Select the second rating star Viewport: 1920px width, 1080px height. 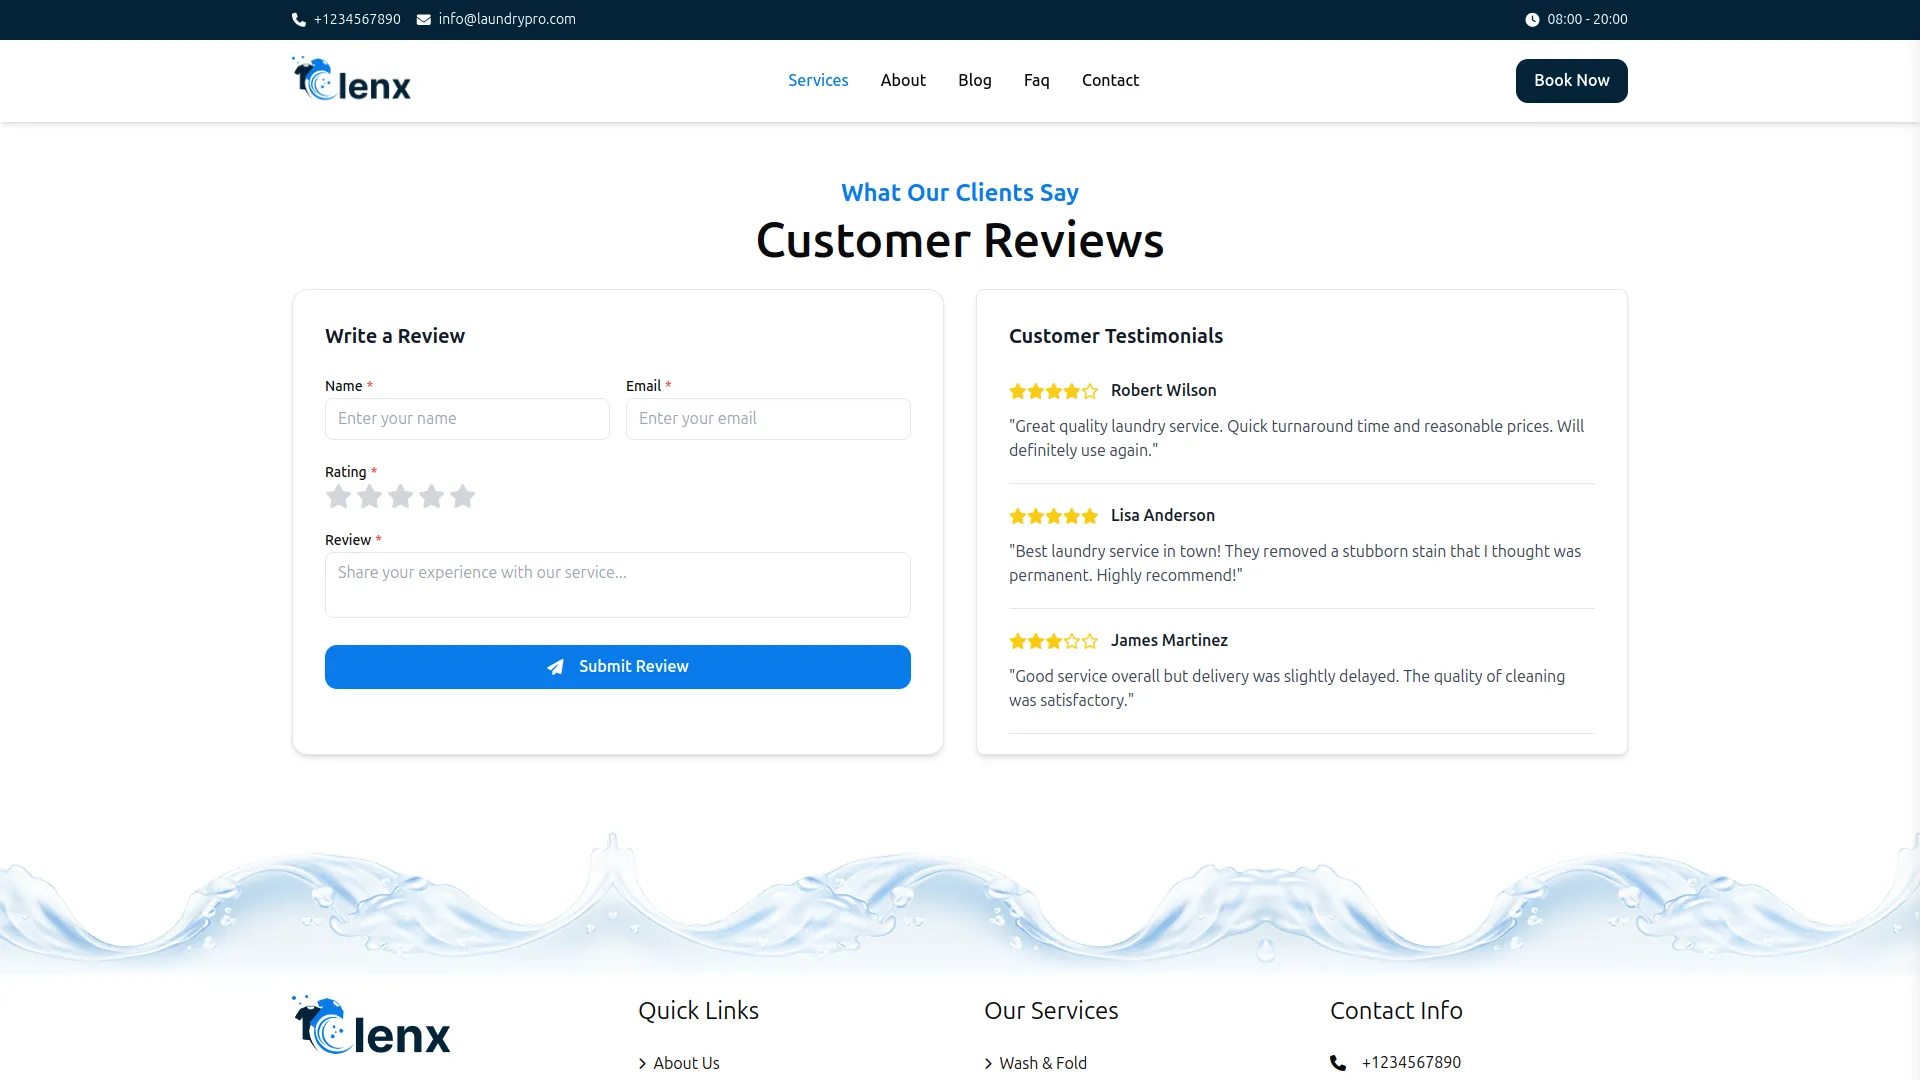[x=369, y=496]
